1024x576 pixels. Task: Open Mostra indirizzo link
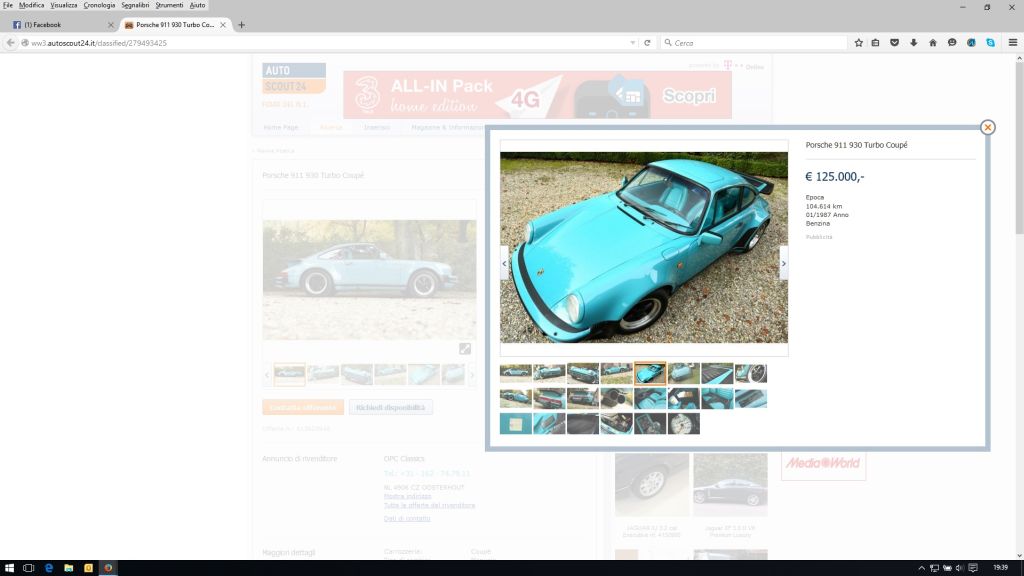[408, 496]
